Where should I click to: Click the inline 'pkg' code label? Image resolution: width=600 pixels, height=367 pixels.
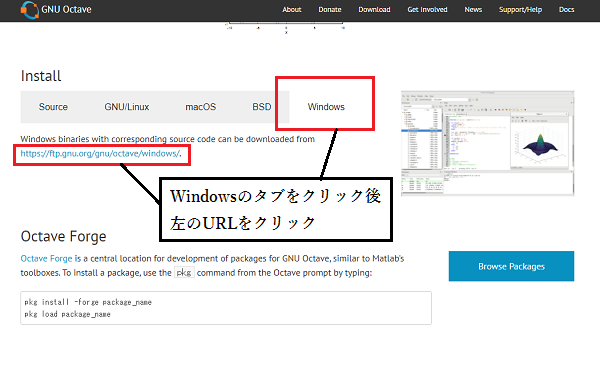pos(184,272)
